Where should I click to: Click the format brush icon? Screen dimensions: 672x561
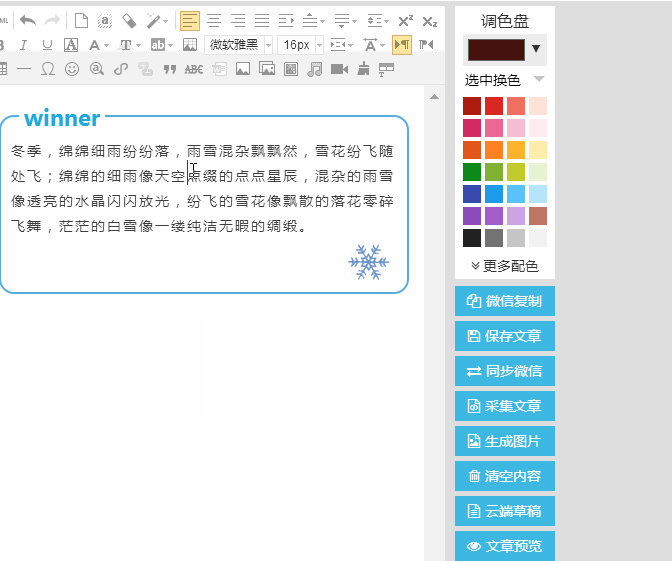tap(363, 69)
